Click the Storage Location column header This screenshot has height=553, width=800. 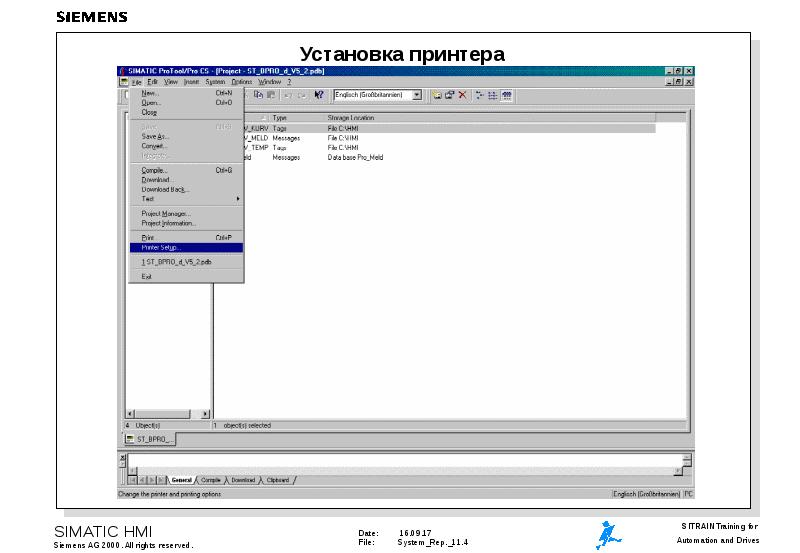[351, 118]
